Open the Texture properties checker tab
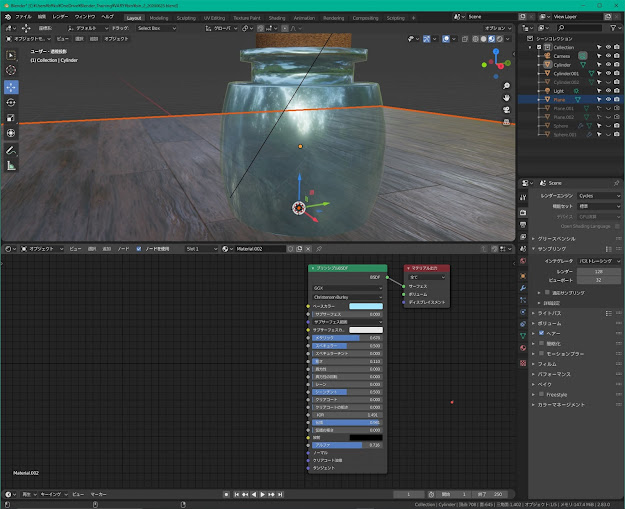This screenshot has width=625, height=509. [523, 363]
